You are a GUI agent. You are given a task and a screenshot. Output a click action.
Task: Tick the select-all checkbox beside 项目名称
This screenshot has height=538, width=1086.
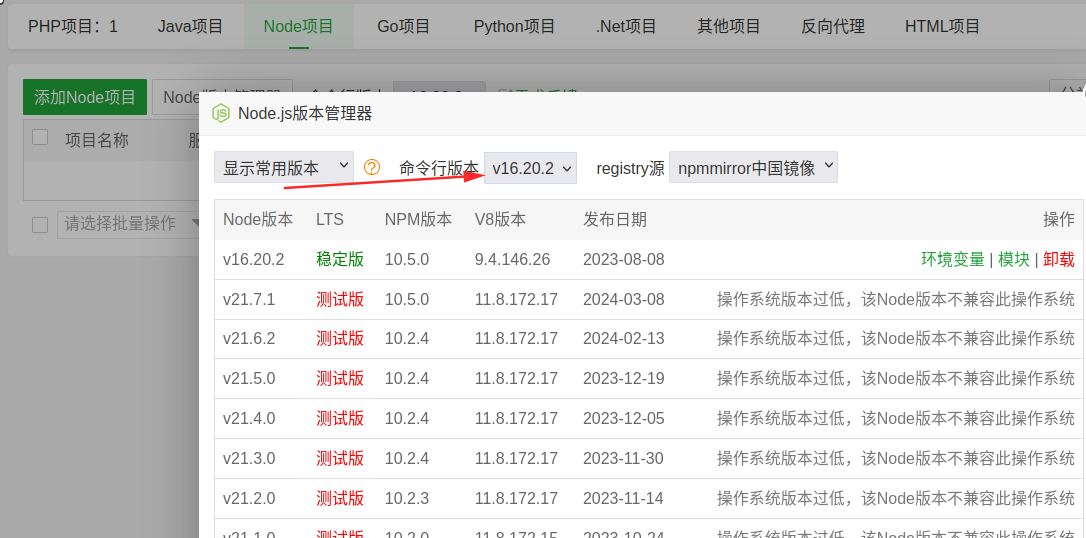point(40,137)
